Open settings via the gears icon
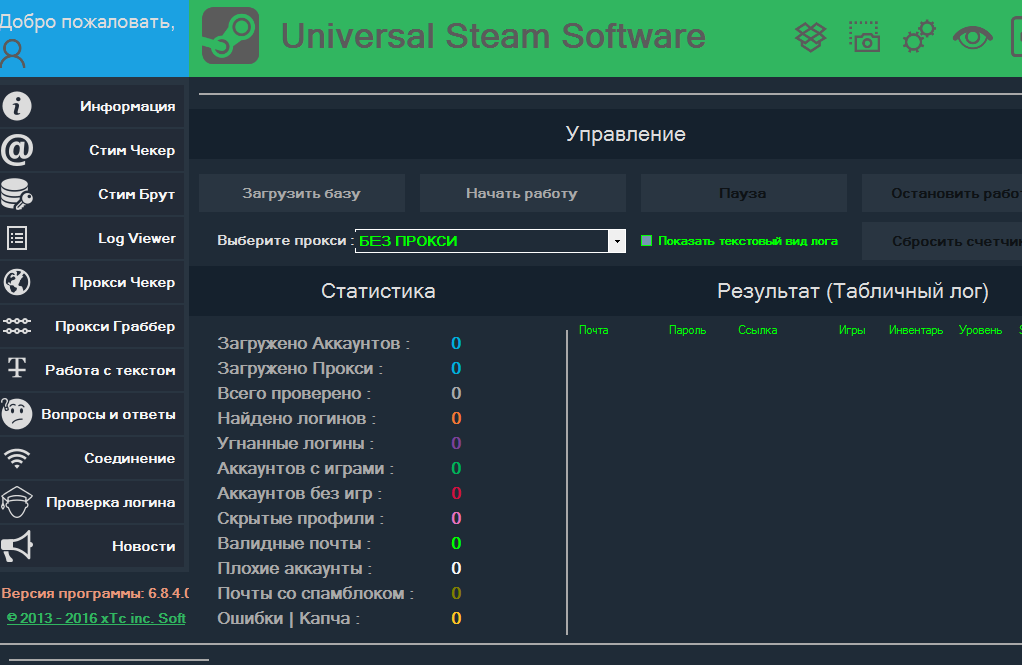Screen dimensions: 1022x665 pos(919,37)
